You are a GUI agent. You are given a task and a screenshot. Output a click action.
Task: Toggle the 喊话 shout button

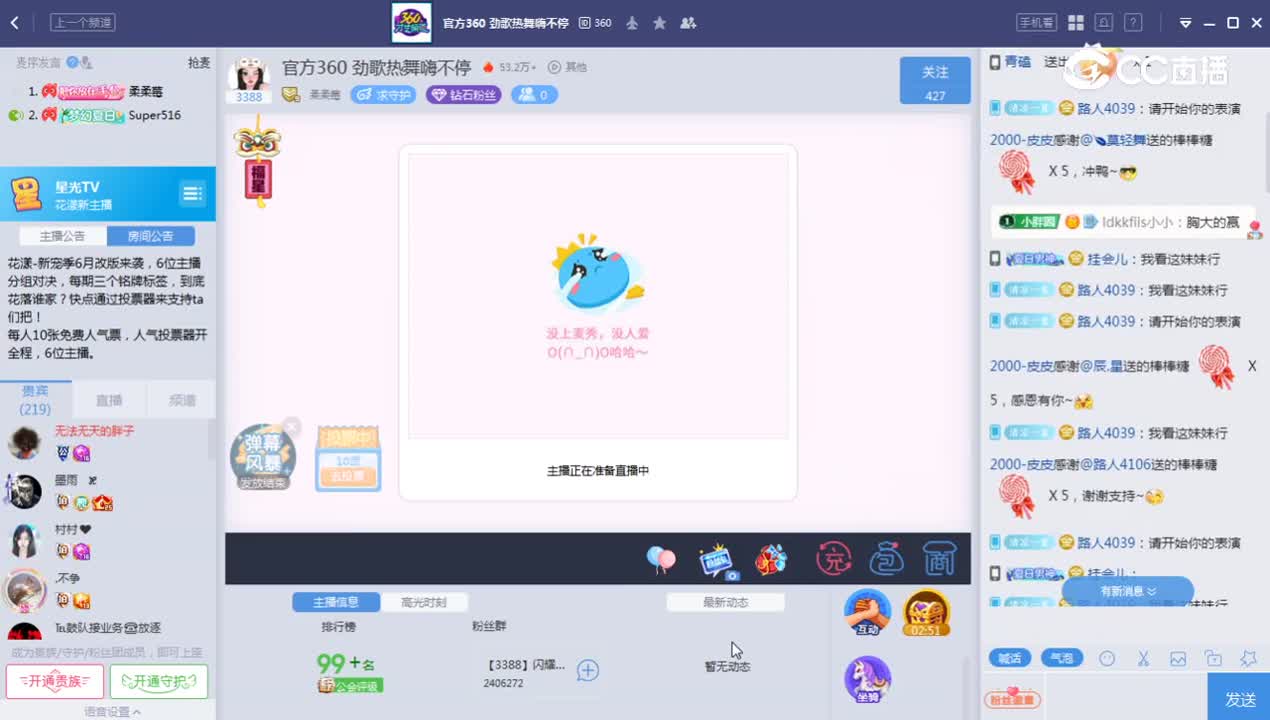(1010, 658)
